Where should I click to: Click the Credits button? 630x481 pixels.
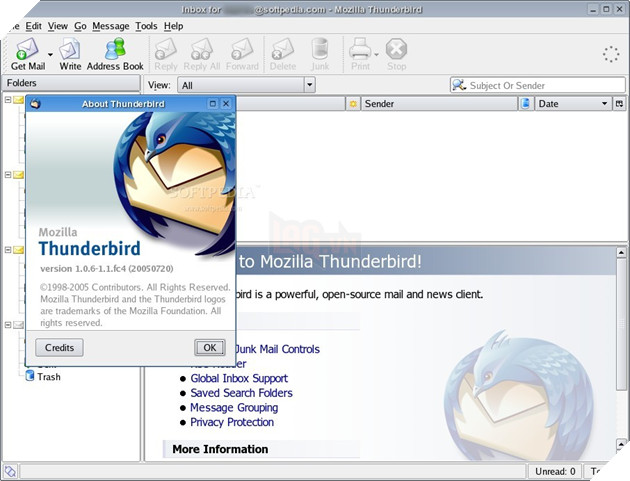click(60, 348)
